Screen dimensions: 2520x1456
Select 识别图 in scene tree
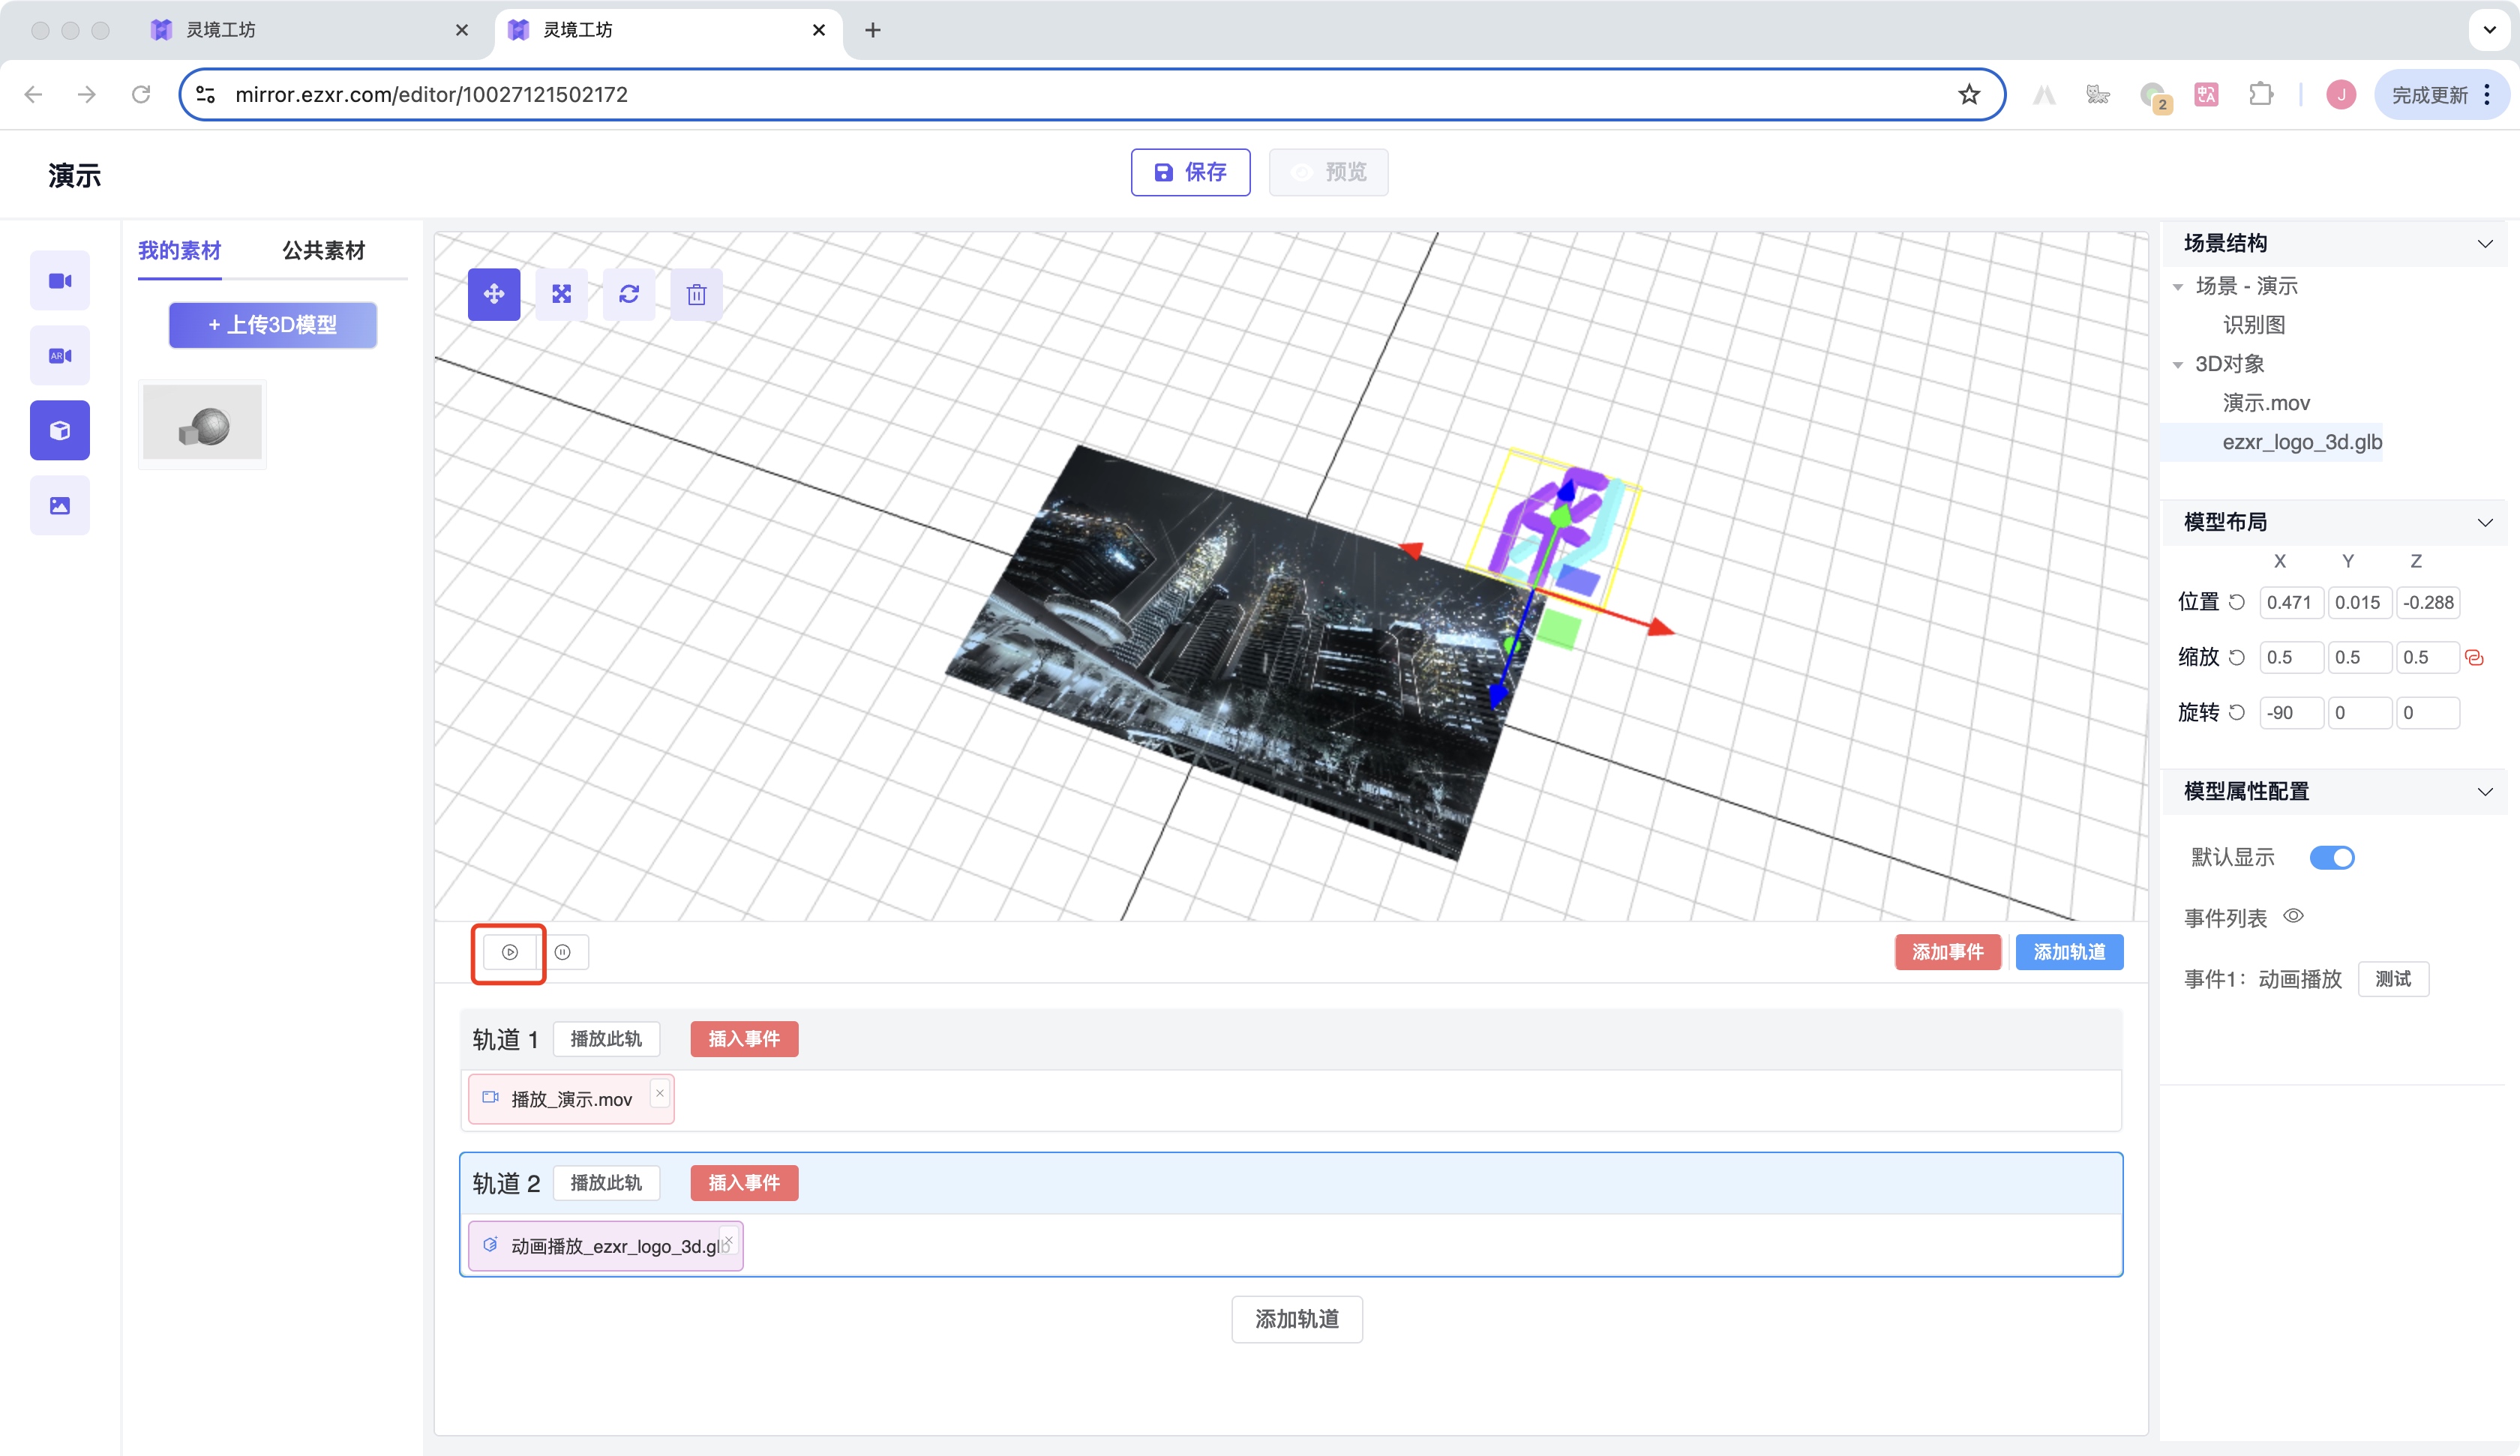(2254, 325)
